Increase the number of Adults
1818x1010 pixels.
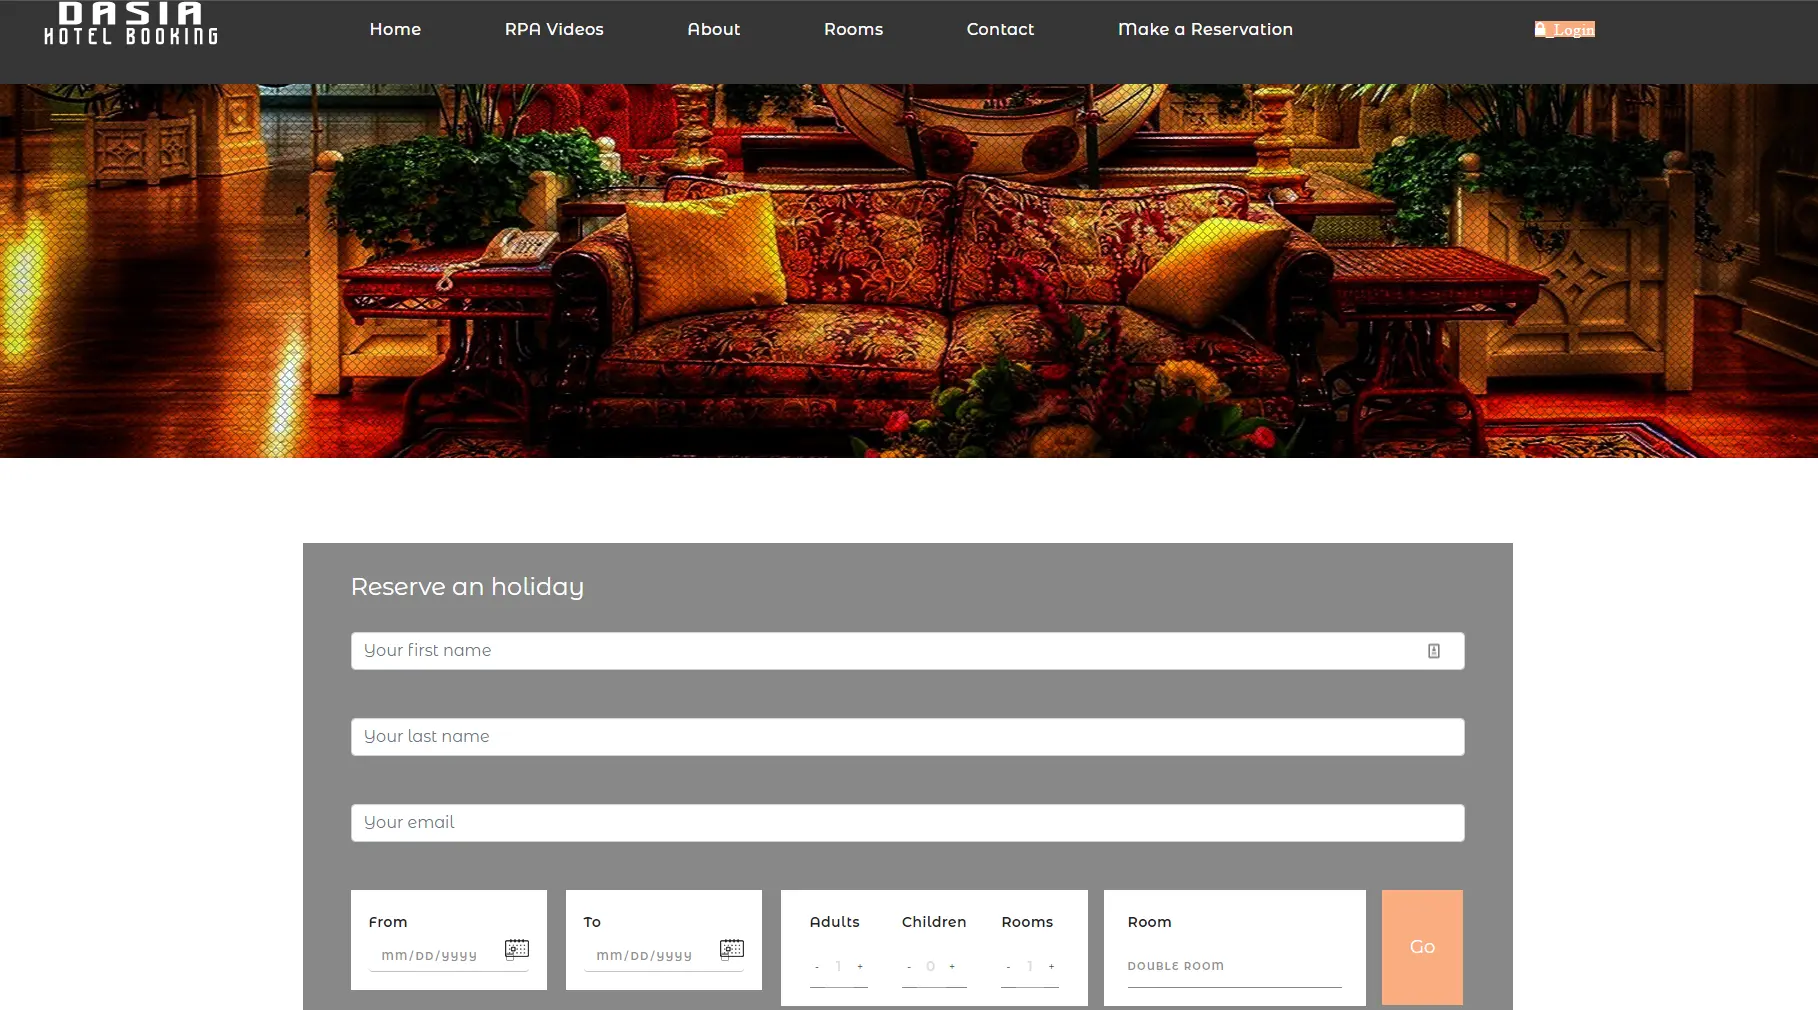coord(861,967)
